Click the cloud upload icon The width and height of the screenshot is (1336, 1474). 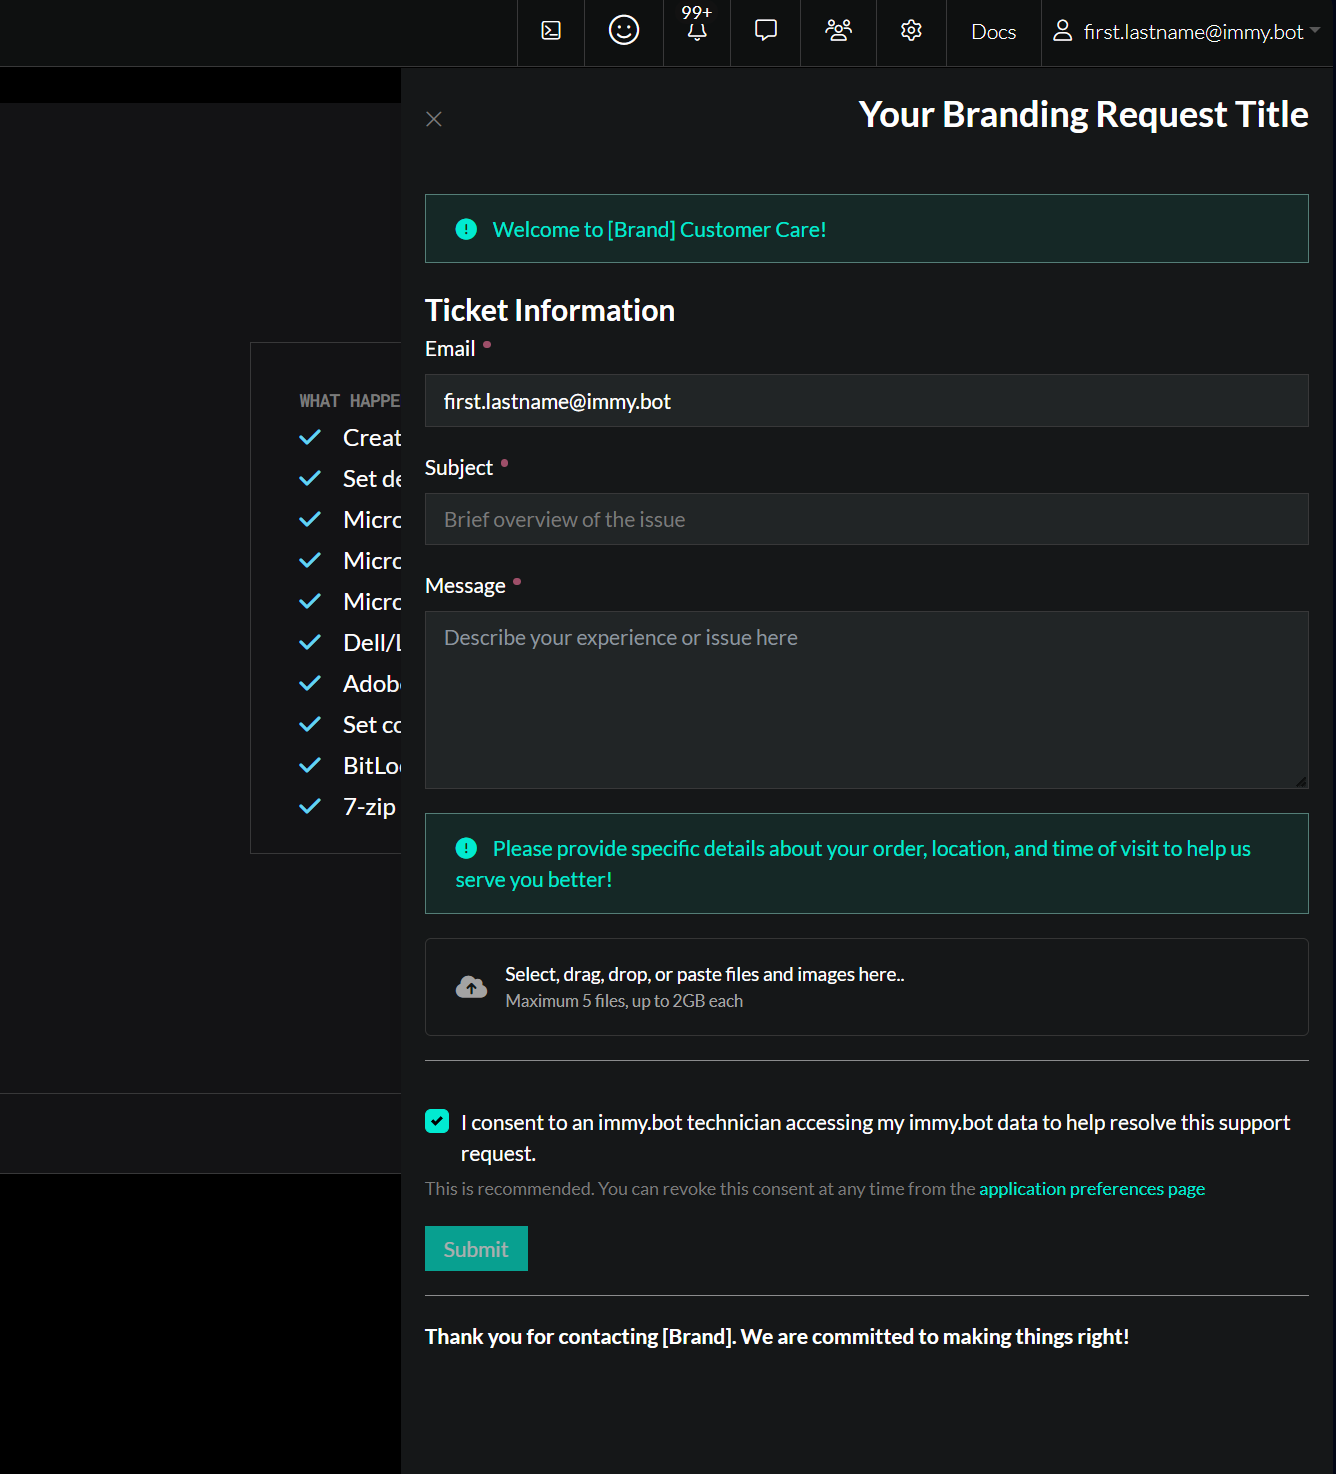pos(471,988)
